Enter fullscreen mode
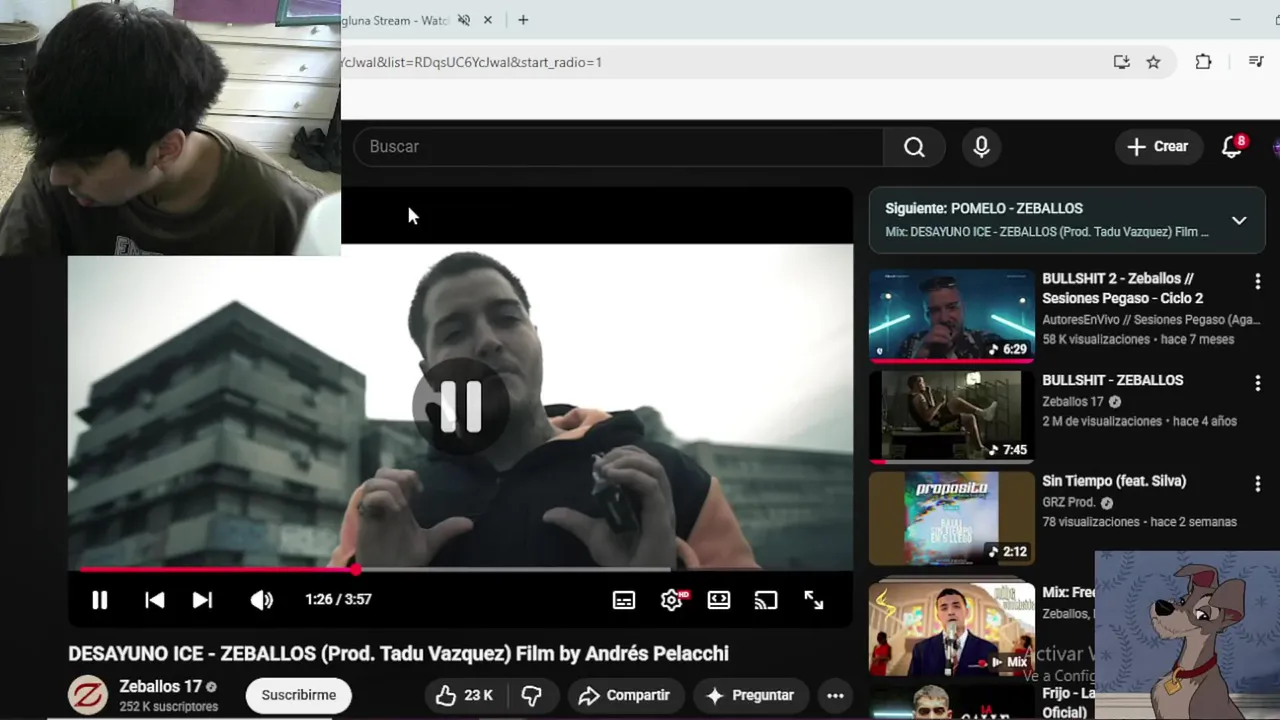 click(814, 600)
